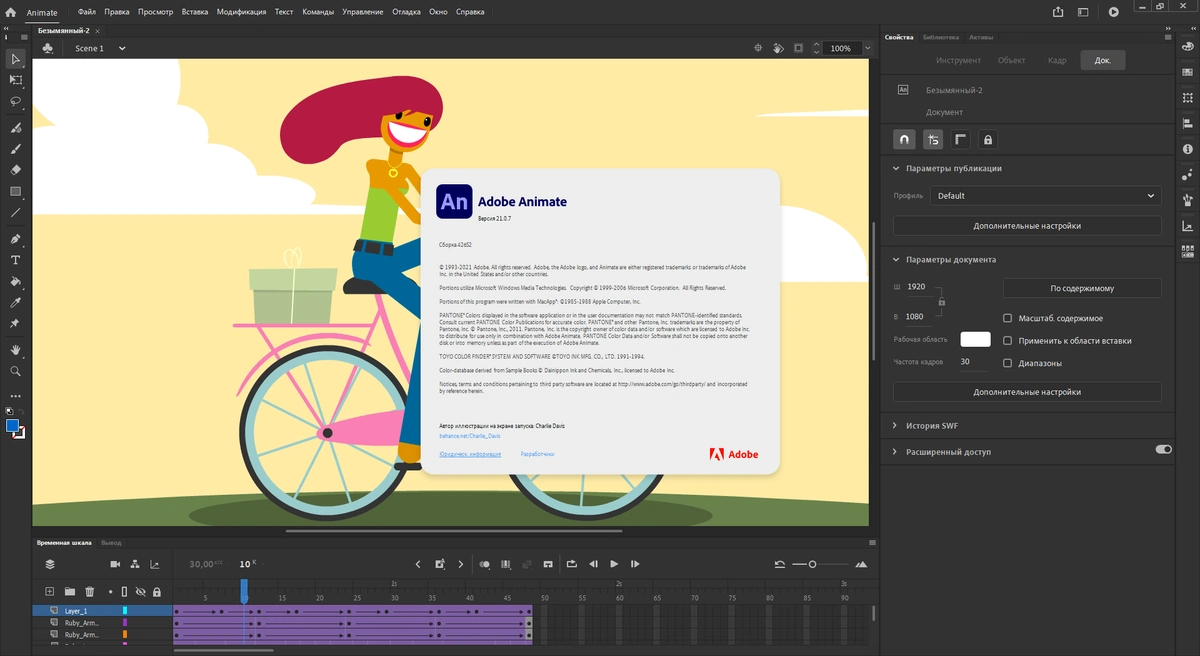The image size is (1200, 656).
Task: Toggle snap magnet in Properties
Action: pos(904,140)
